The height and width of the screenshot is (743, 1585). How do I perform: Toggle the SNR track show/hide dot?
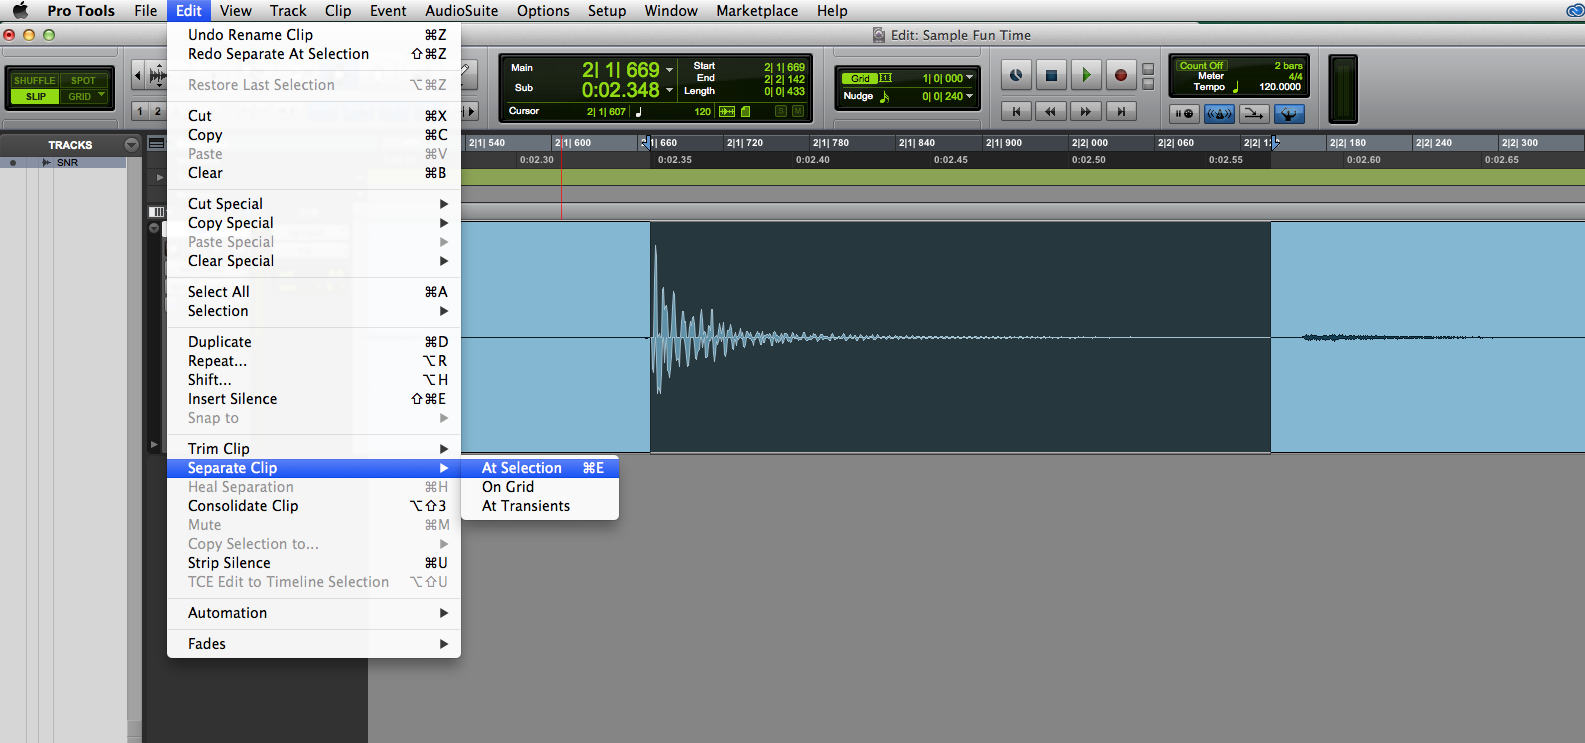pyautogui.click(x=13, y=162)
